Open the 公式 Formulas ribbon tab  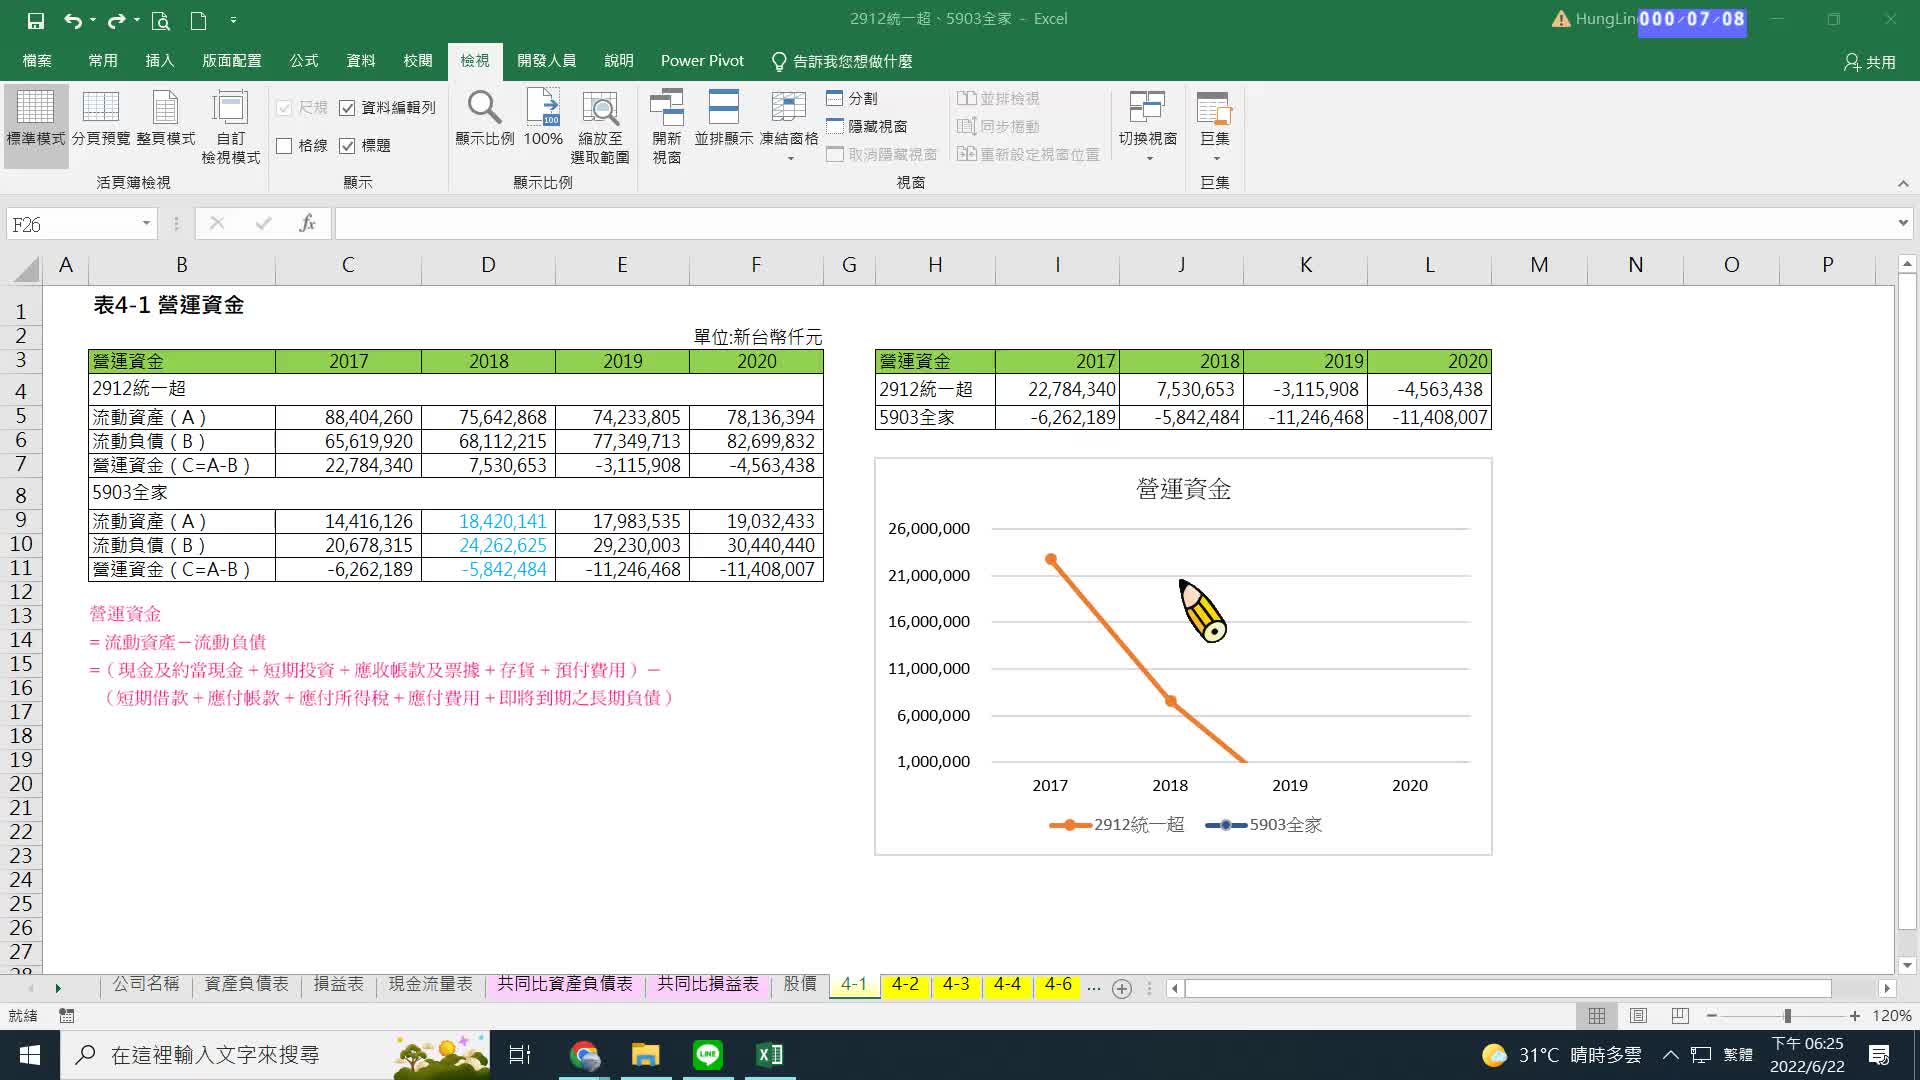pos(304,61)
